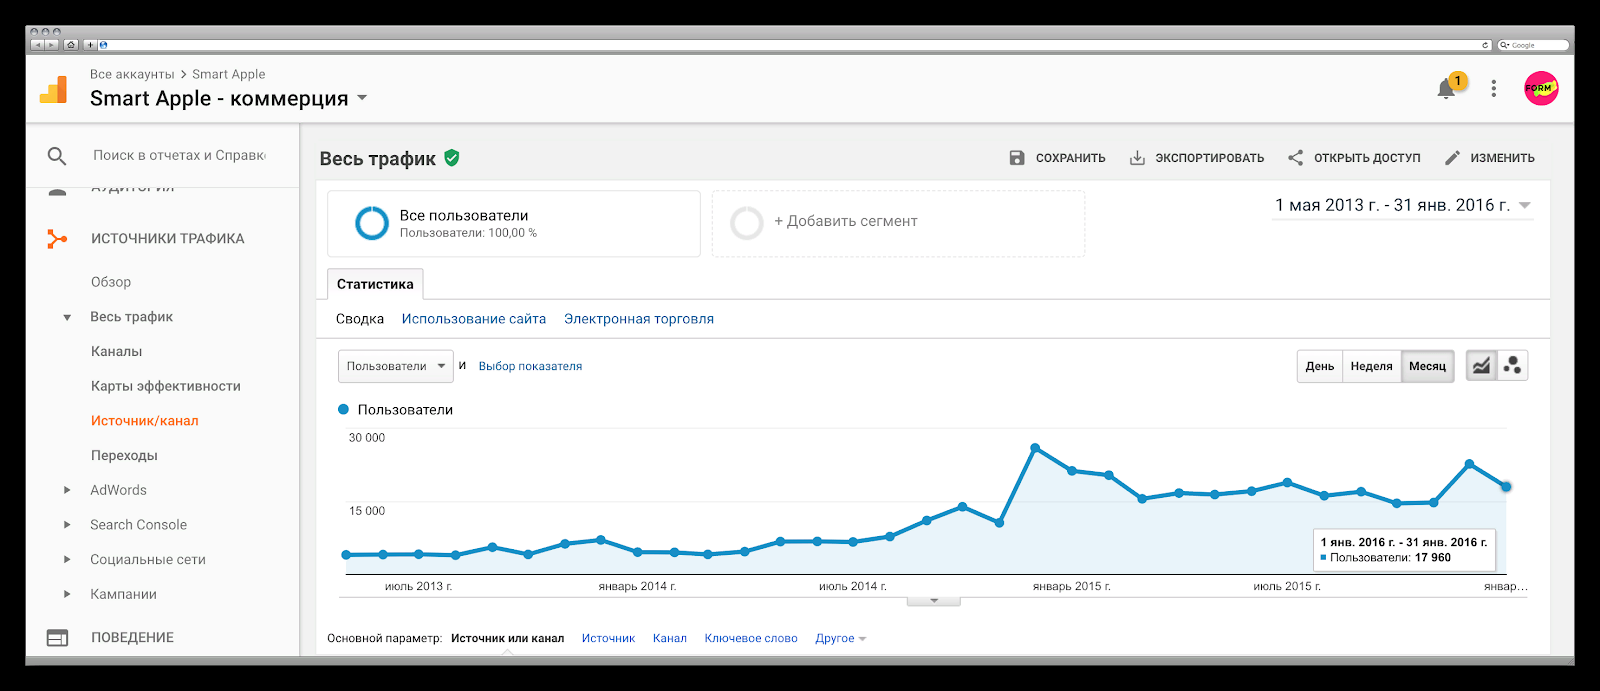Open the Пользователи metric dropdown
The height and width of the screenshot is (691, 1600).
tap(396, 366)
